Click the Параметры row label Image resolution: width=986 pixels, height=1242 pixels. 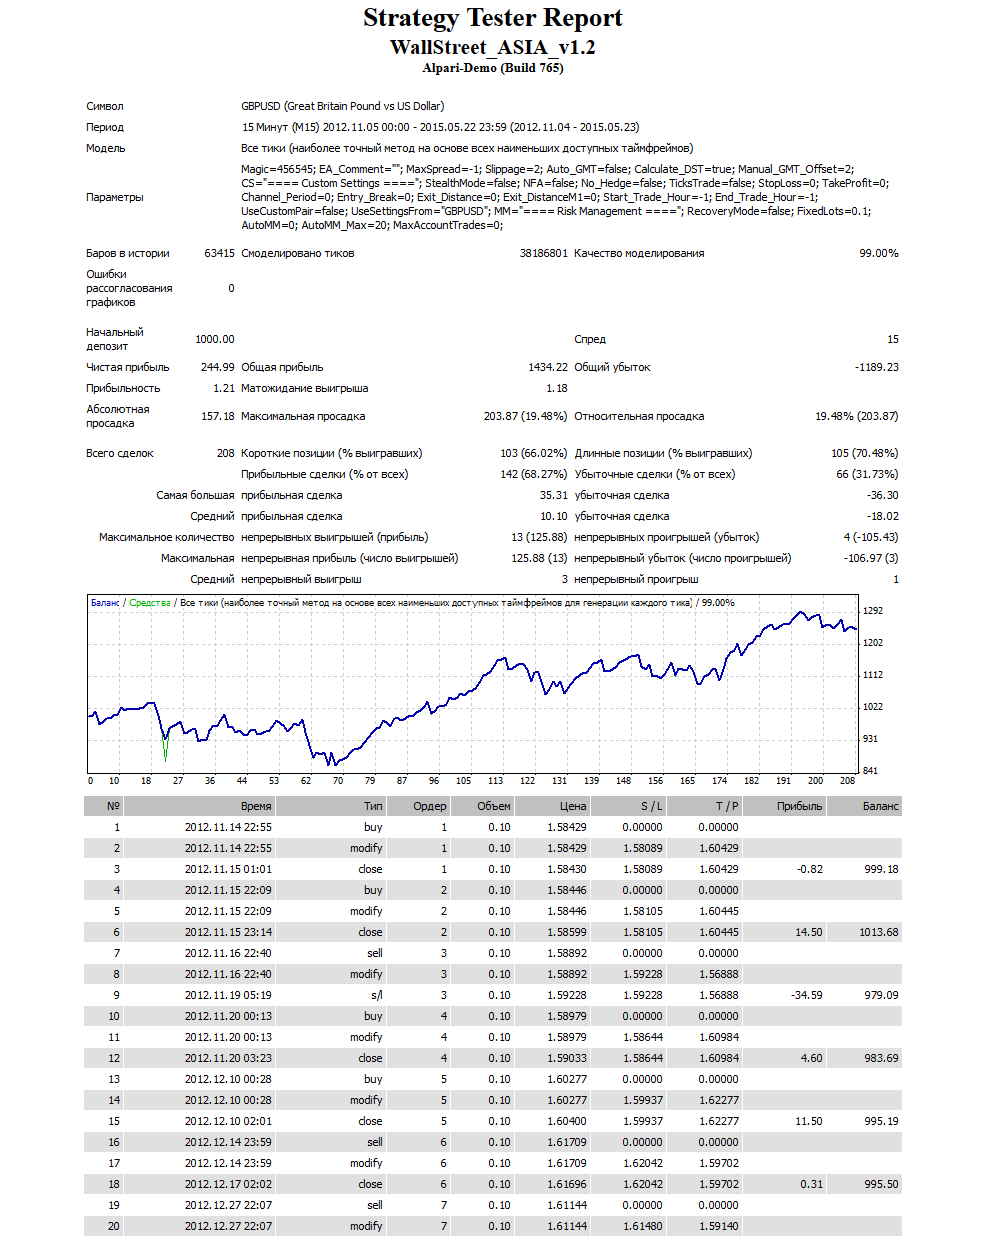[115, 197]
